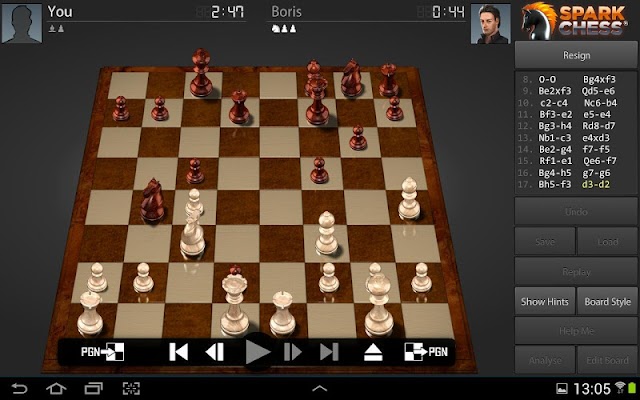Select the black knight on b4

(152, 200)
